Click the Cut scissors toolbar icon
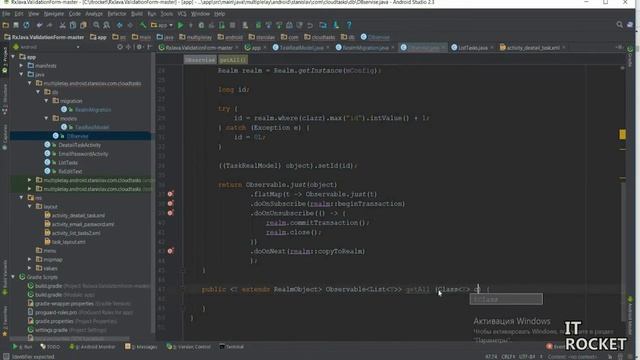Viewport: 640px width, 360px height. tap(62, 25)
